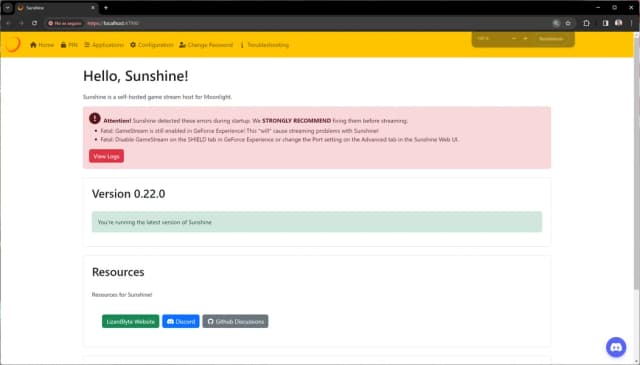Screen dimensions: 640x365
Task: Minimize the browser window
Action: 598,8
